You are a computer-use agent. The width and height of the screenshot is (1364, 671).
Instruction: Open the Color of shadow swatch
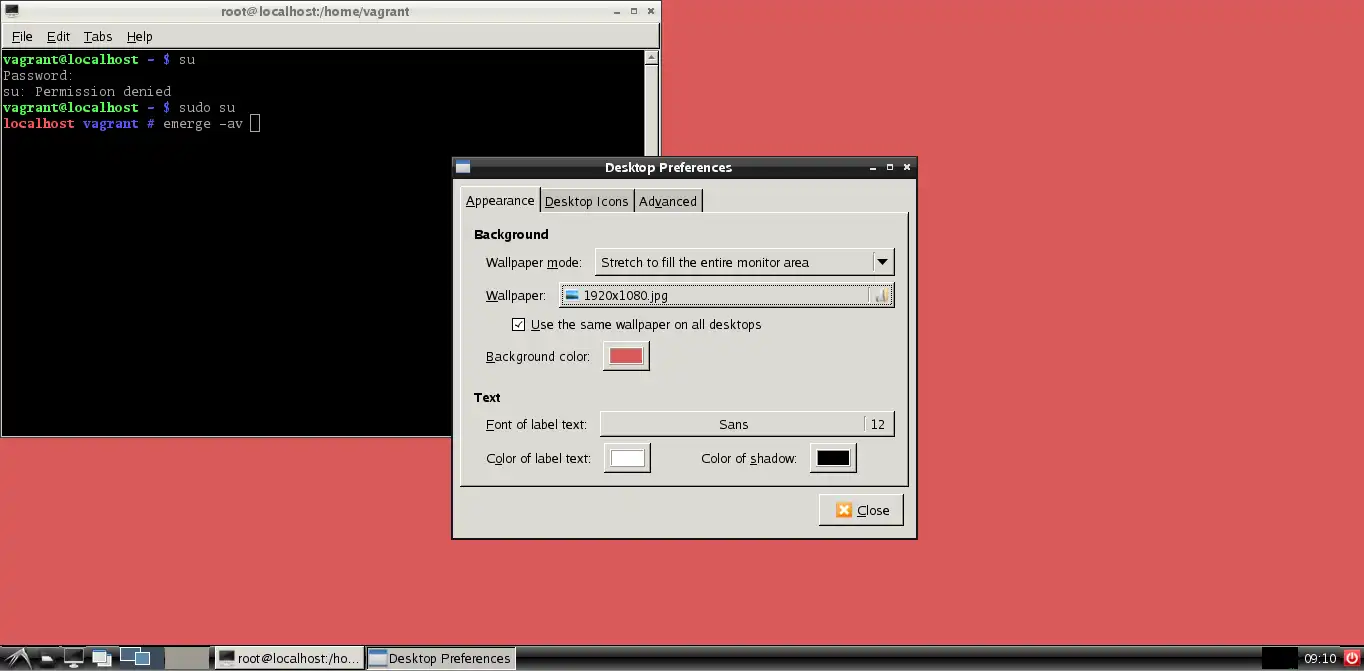(x=833, y=458)
